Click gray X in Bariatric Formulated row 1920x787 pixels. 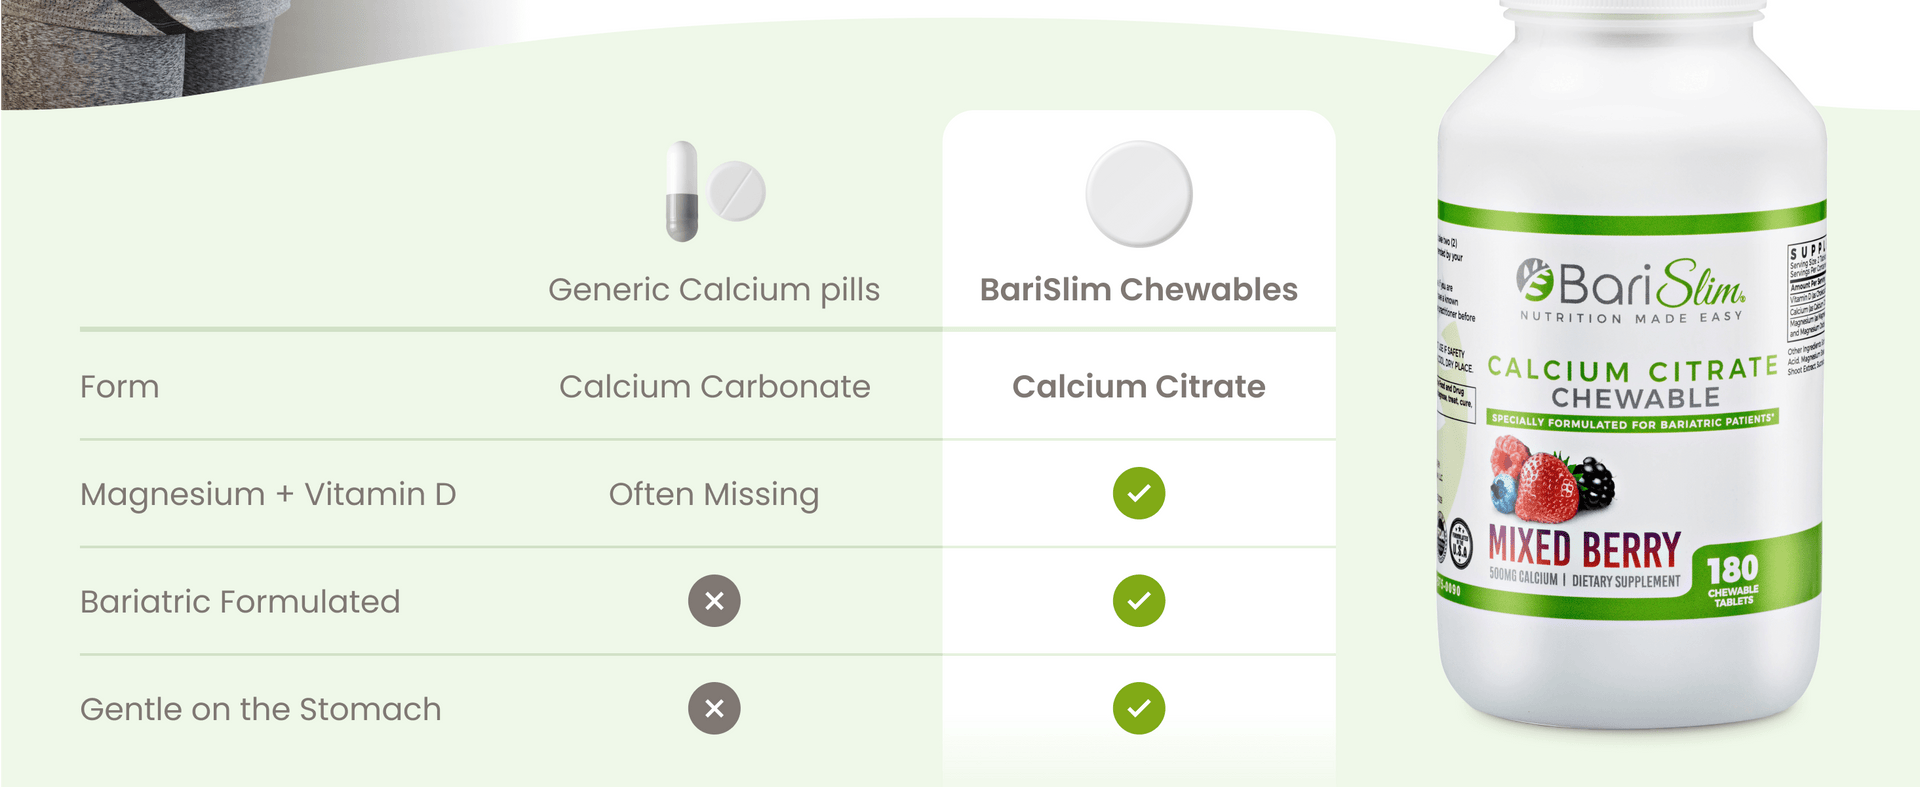(x=714, y=601)
